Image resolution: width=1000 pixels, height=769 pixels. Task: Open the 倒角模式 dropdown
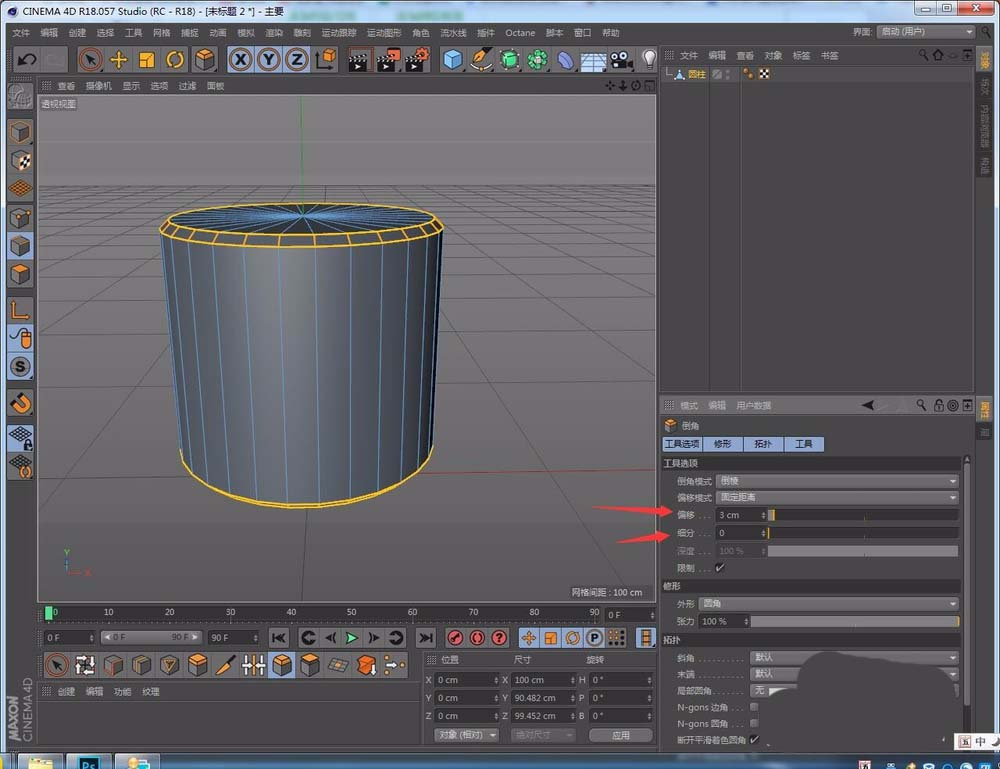click(x=836, y=479)
